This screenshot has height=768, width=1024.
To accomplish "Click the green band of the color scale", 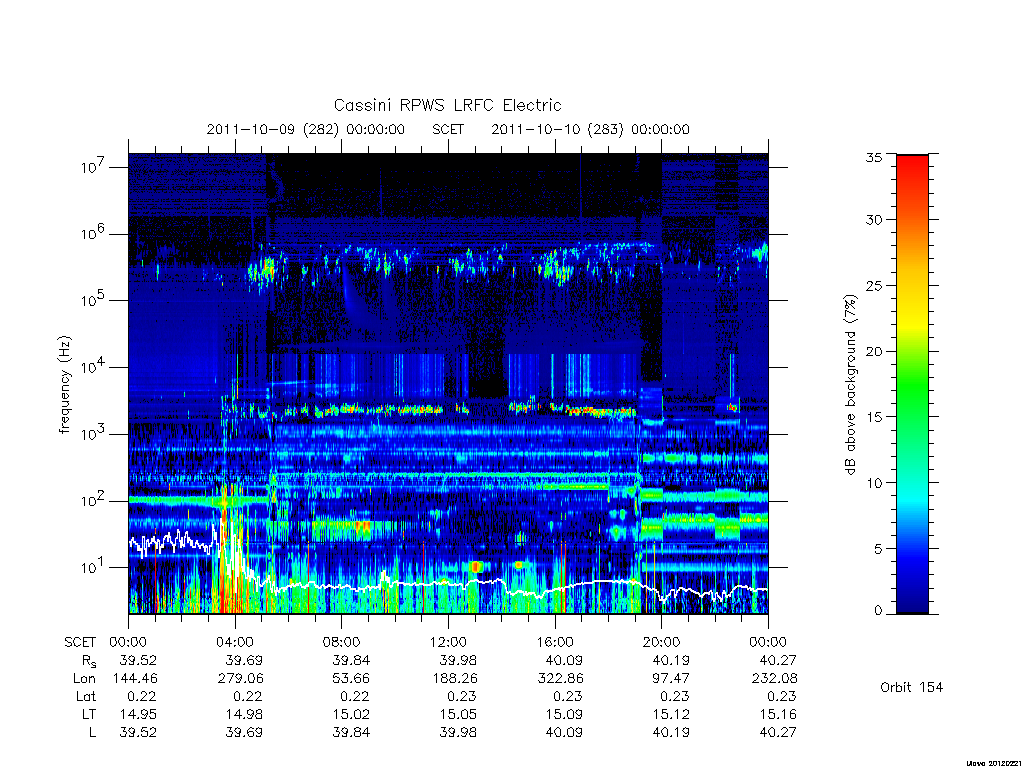I will coord(912,385).
